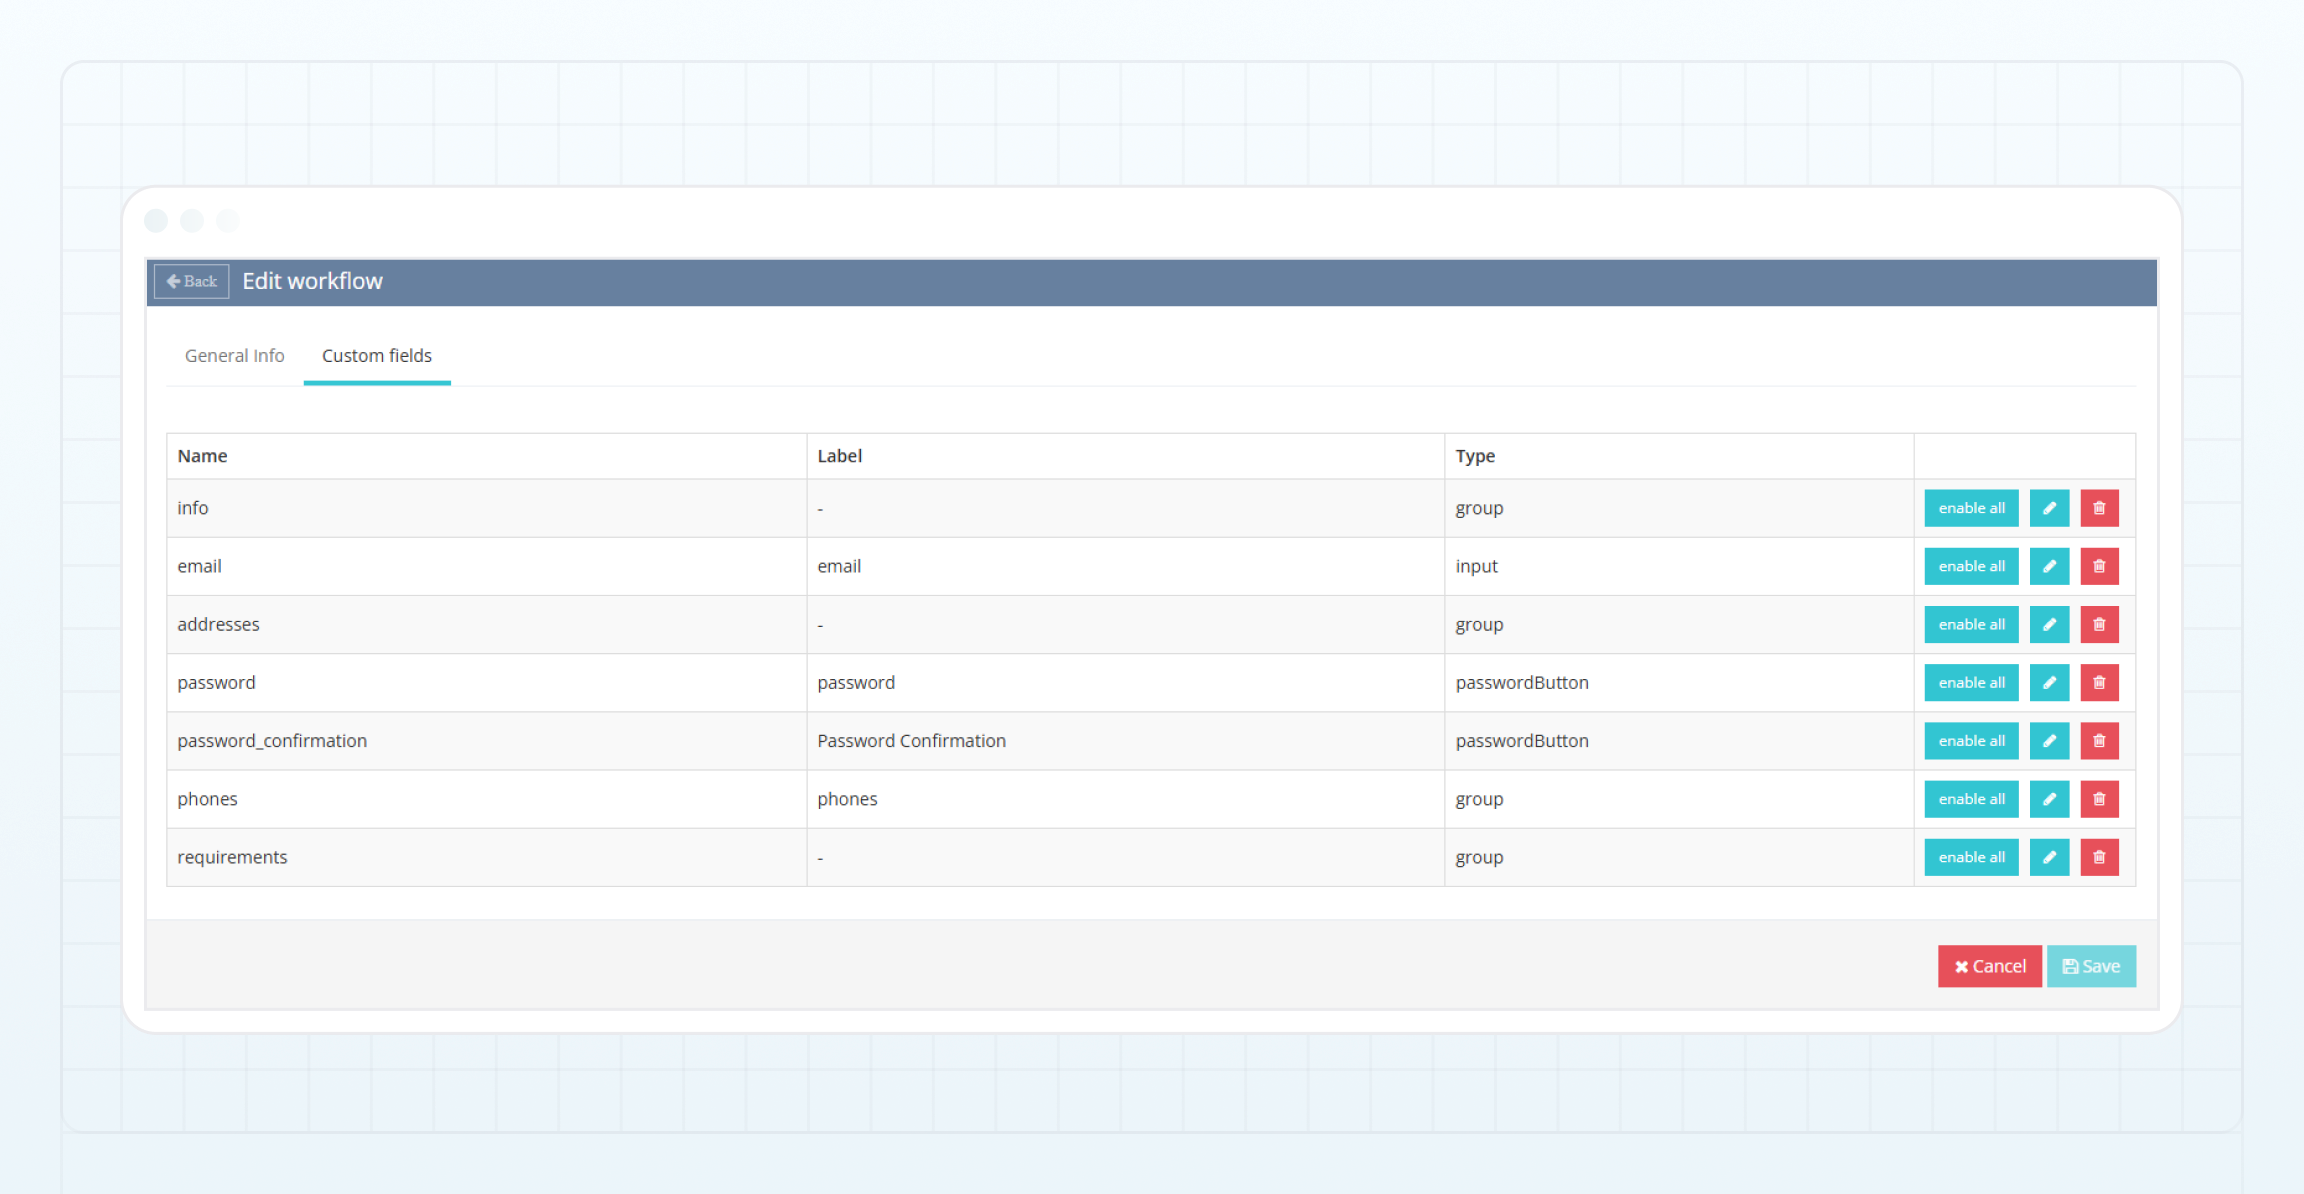Cancel the workflow edits
Image resolution: width=2304 pixels, height=1194 pixels.
[x=1989, y=966]
